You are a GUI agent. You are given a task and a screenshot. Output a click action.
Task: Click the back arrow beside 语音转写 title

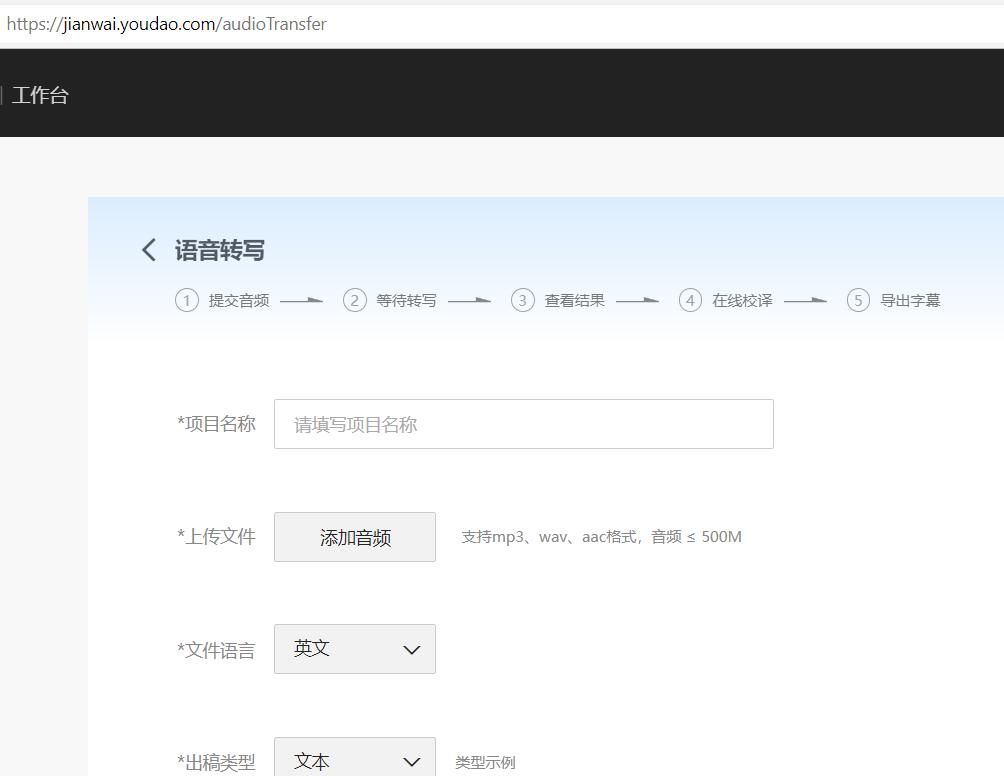click(148, 249)
